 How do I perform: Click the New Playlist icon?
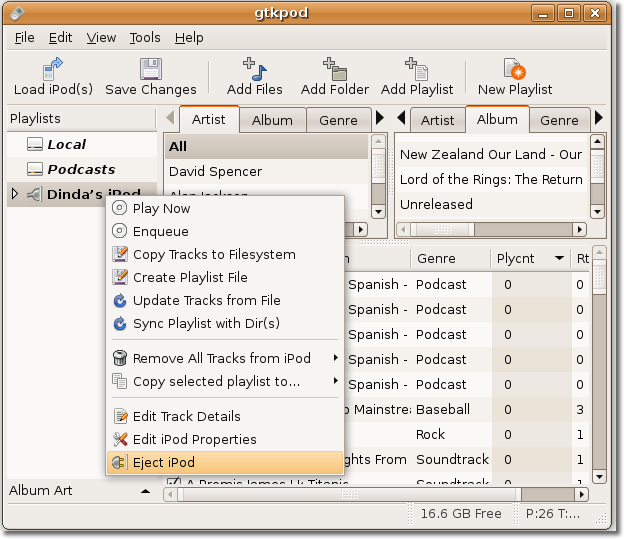tap(515, 69)
